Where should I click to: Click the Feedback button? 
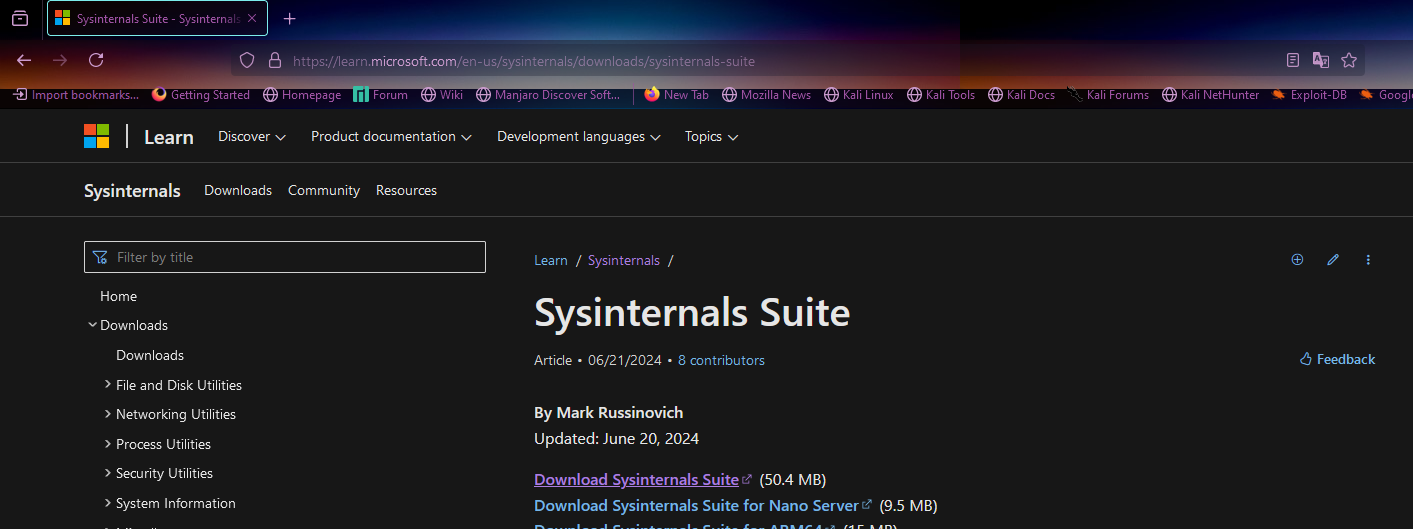pyautogui.click(x=1337, y=359)
